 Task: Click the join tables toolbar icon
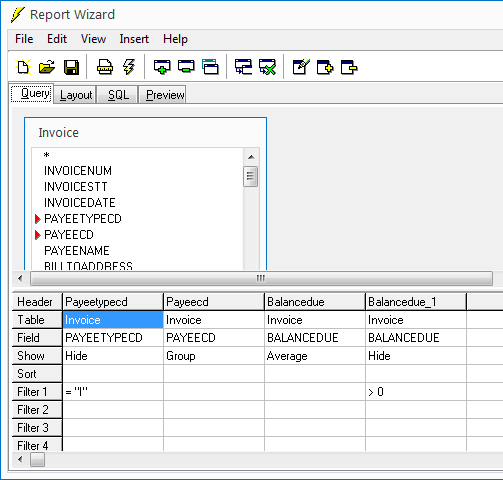tap(243, 67)
